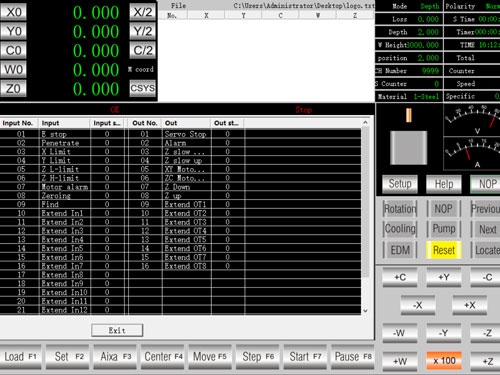500x375 pixels.
Task: Click the Input column header
Action: 64,123
